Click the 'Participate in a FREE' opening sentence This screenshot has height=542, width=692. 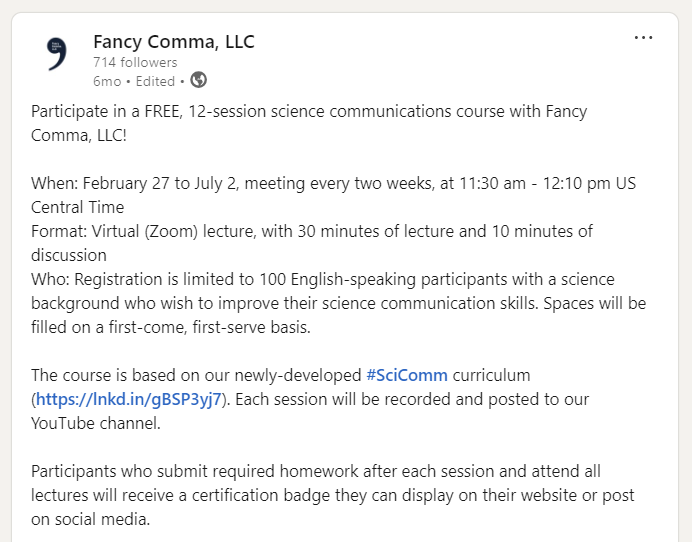pos(309,123)
